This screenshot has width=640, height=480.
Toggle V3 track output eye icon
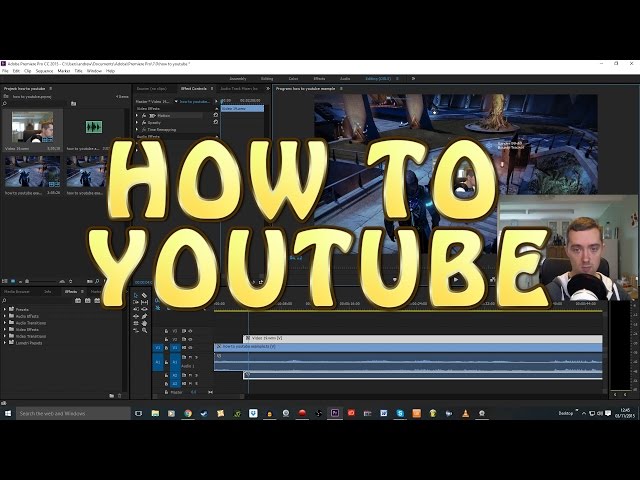coord(190,331)
